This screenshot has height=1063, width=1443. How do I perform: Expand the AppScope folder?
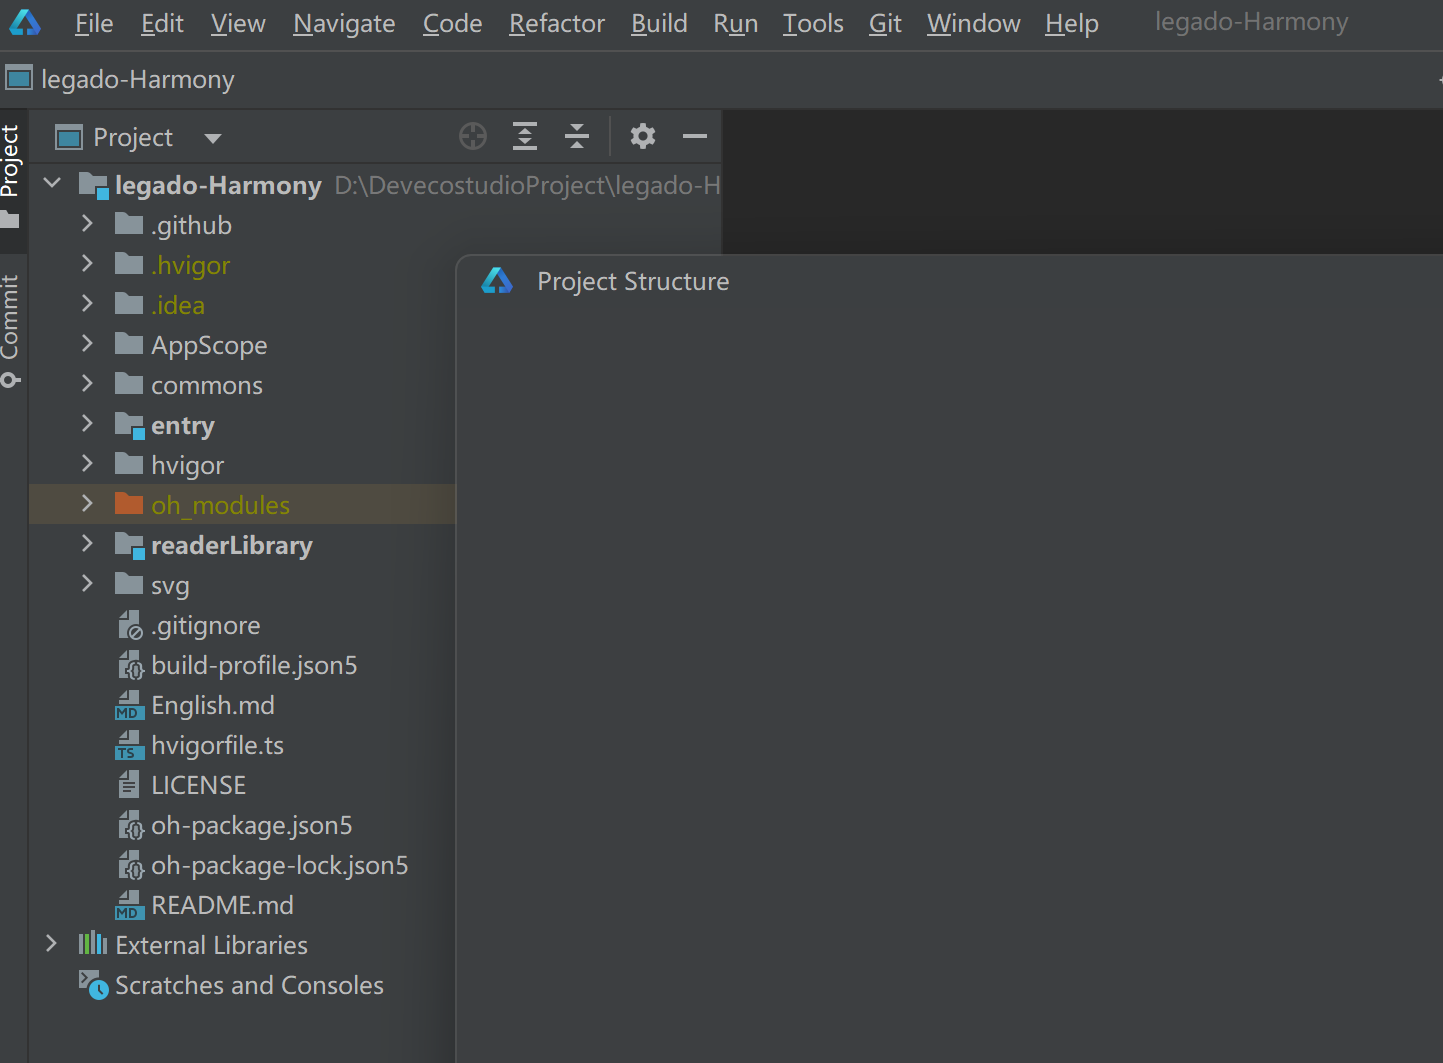(x=87, y=344)
